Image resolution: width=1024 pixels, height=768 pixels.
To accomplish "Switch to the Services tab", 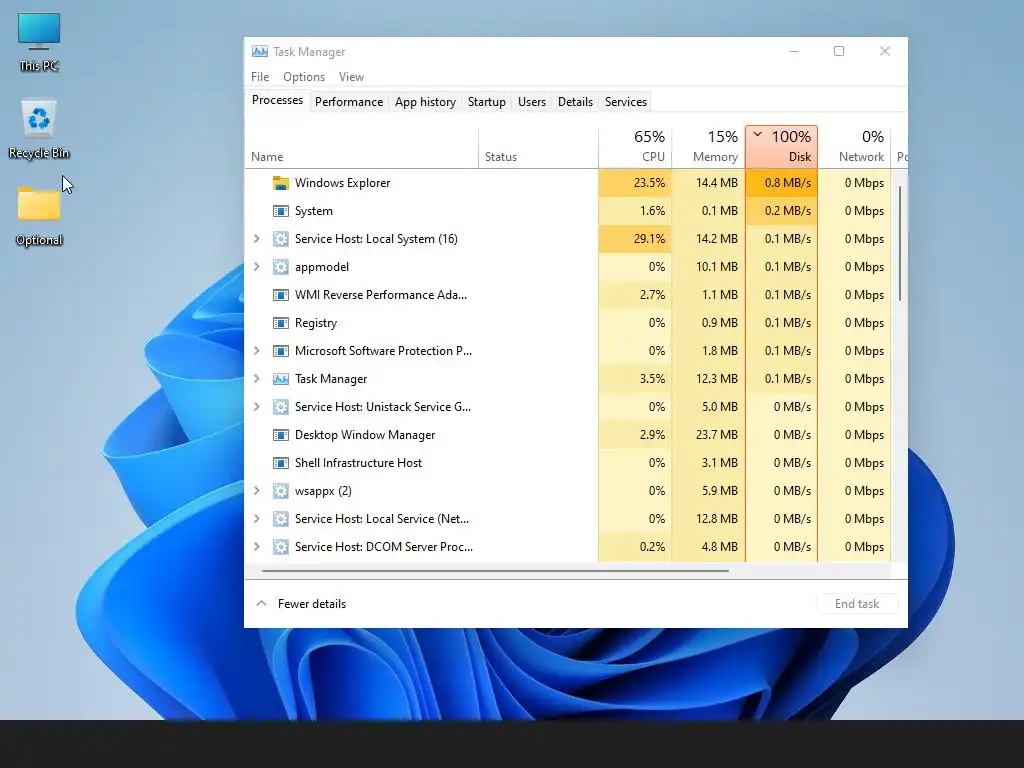I will (626, 102).
